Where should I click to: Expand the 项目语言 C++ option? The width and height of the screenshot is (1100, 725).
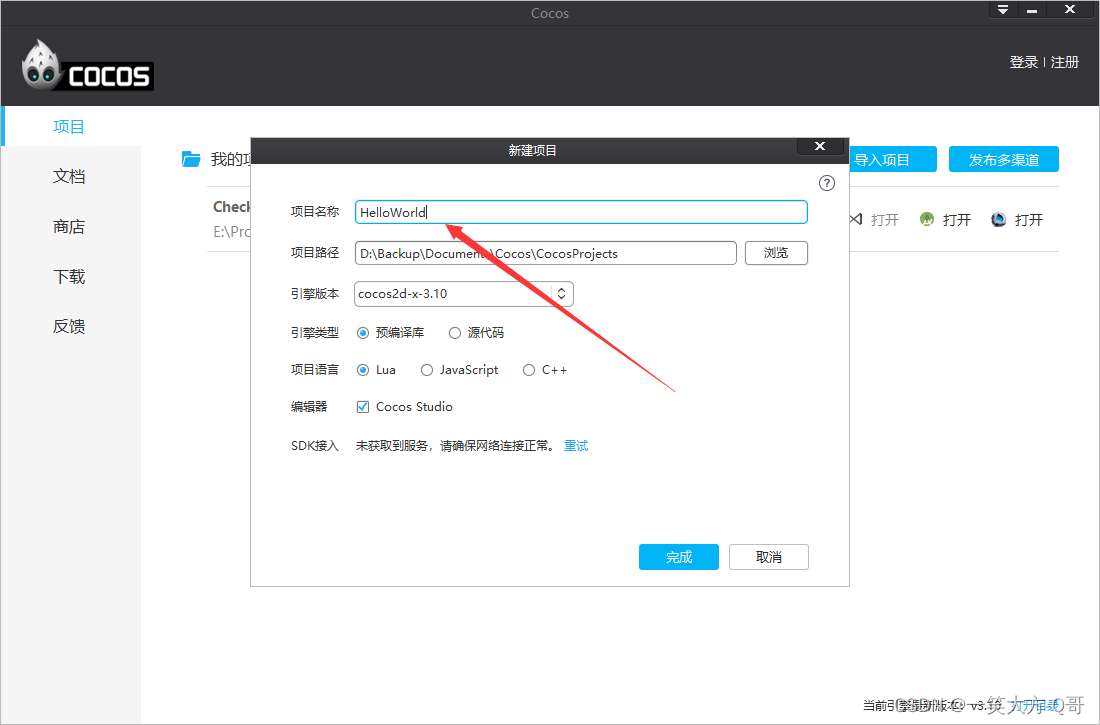tap(528, 369)
